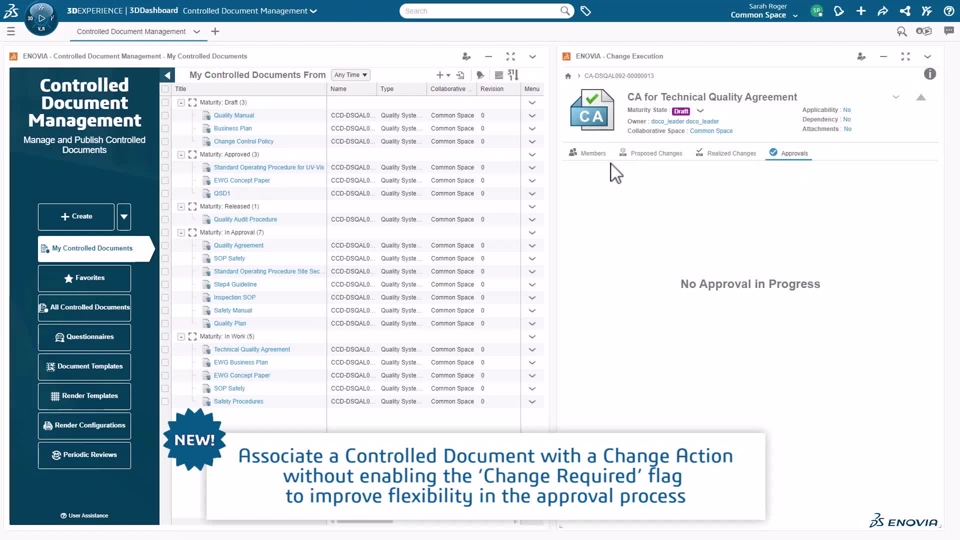Collapse the Maturity: In Work (5) group
This screenshot has width=960, height=540.
pyautogui.click(x=181, y=337)
